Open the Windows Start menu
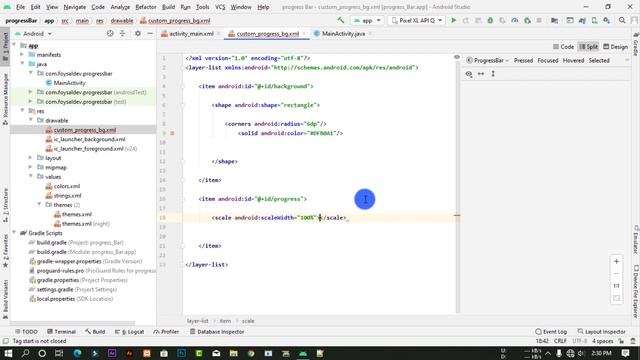Image resolution: width=640 pixels, height=360 pixels. click(x=8, y=353)
